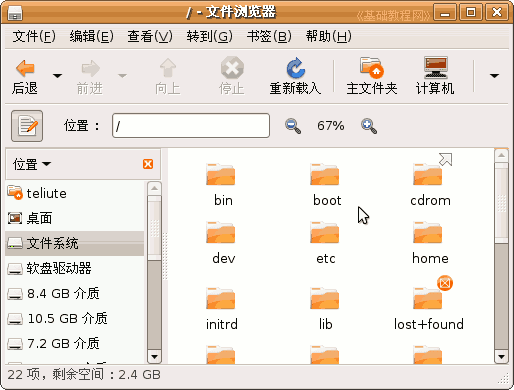Open the 查看(V) menu

pos(150,36)
